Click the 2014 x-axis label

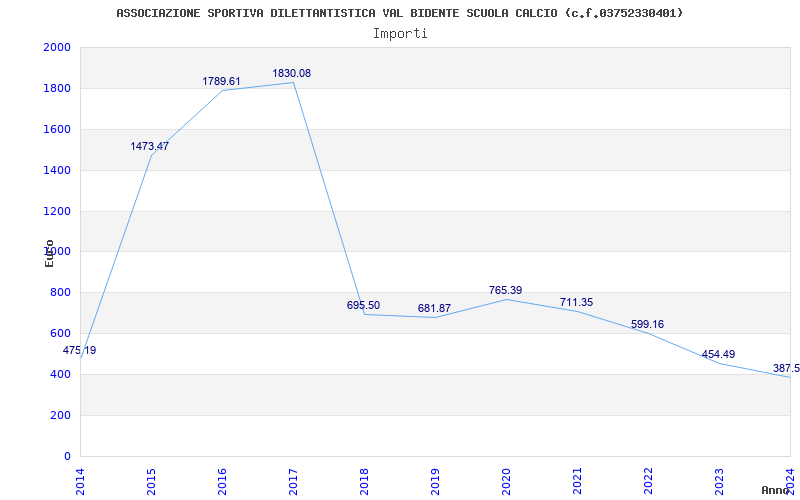(81, 481)
